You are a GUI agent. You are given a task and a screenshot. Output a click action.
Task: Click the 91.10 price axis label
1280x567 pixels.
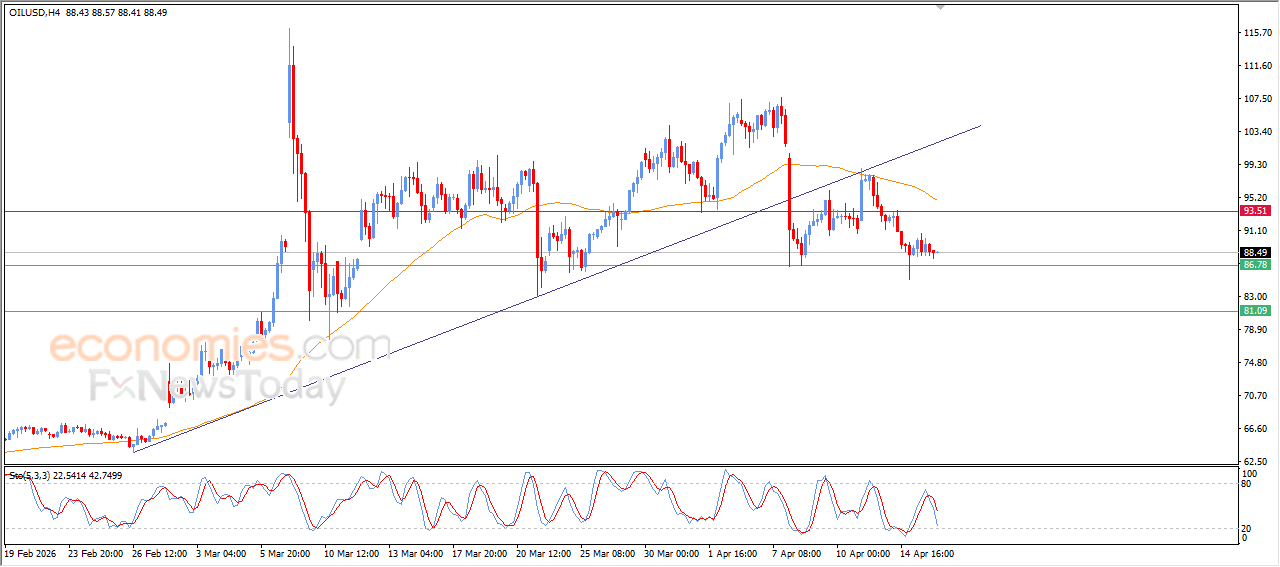1255,231
